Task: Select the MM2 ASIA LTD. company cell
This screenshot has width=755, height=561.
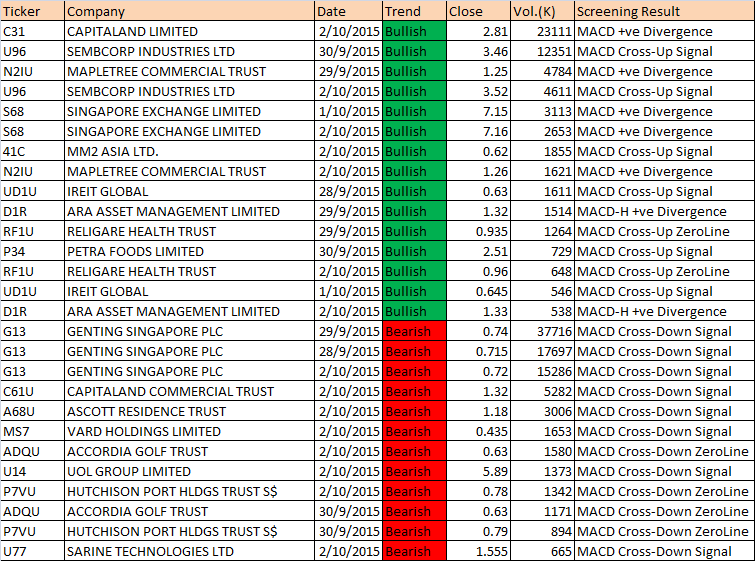Action: tap(189, 151)
